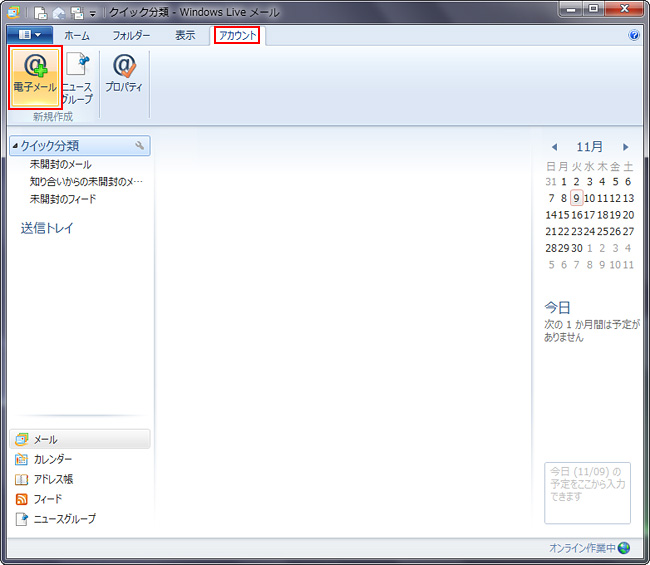Click the 11月 calendar heading
Screen dimensions: 650x565
(589, 147)
